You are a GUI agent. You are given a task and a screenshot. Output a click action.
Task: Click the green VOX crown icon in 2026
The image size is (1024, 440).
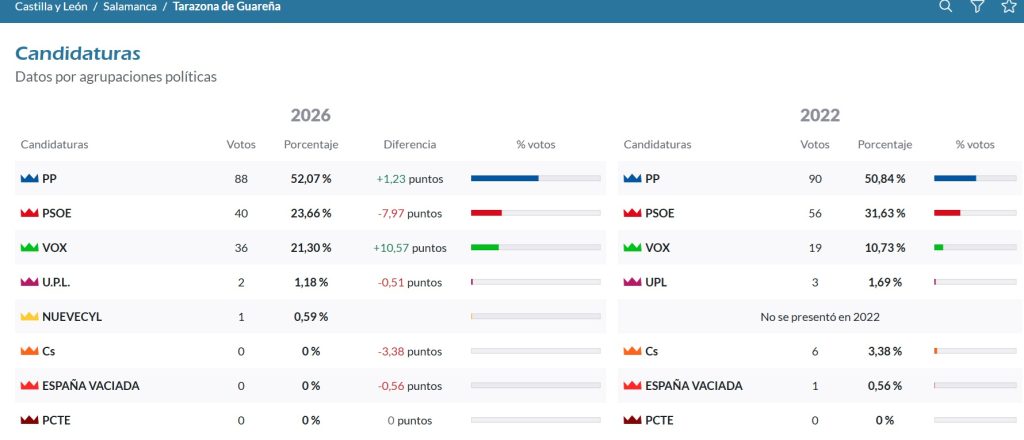(x=29, y=247)
